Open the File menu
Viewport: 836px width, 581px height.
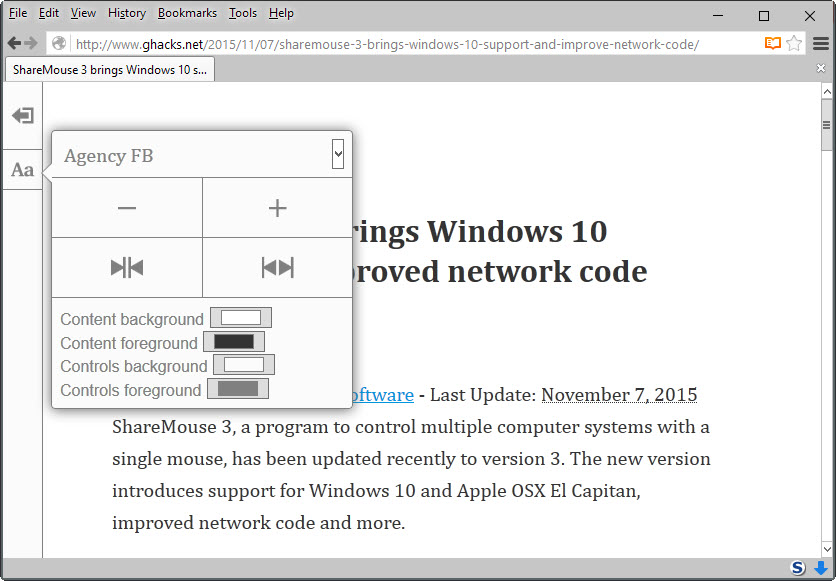pyautogui.click(x=18, y=13)
